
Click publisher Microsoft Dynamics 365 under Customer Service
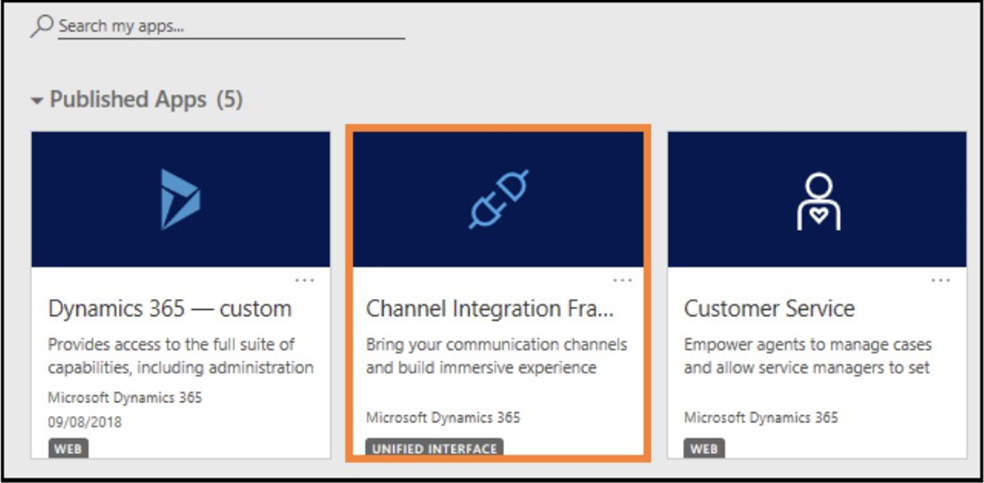tap(761, 417)
